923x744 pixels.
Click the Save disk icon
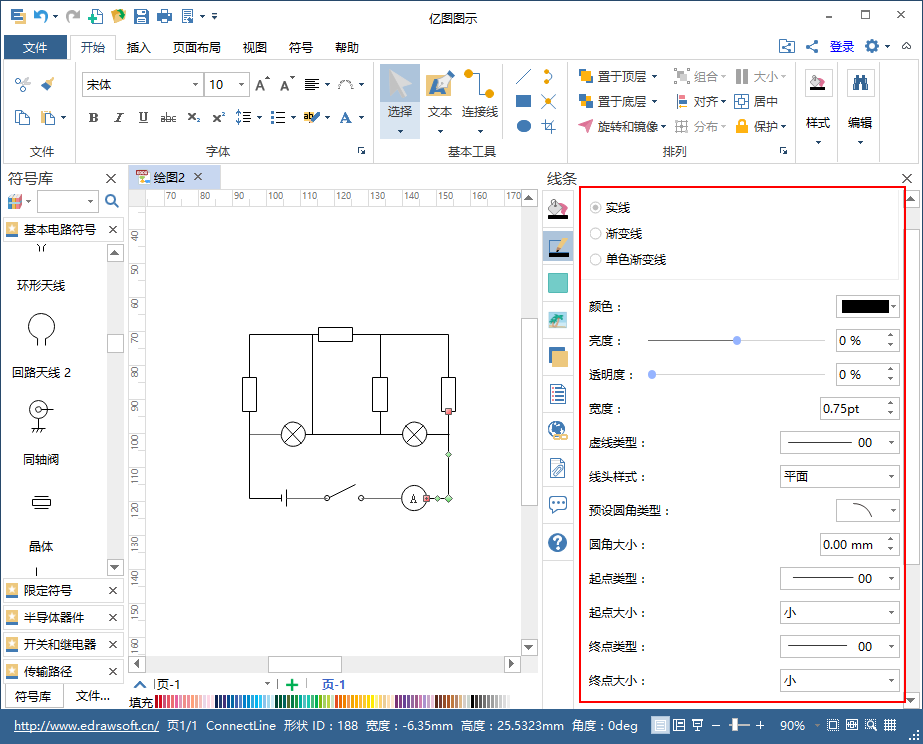pos(141,16)
